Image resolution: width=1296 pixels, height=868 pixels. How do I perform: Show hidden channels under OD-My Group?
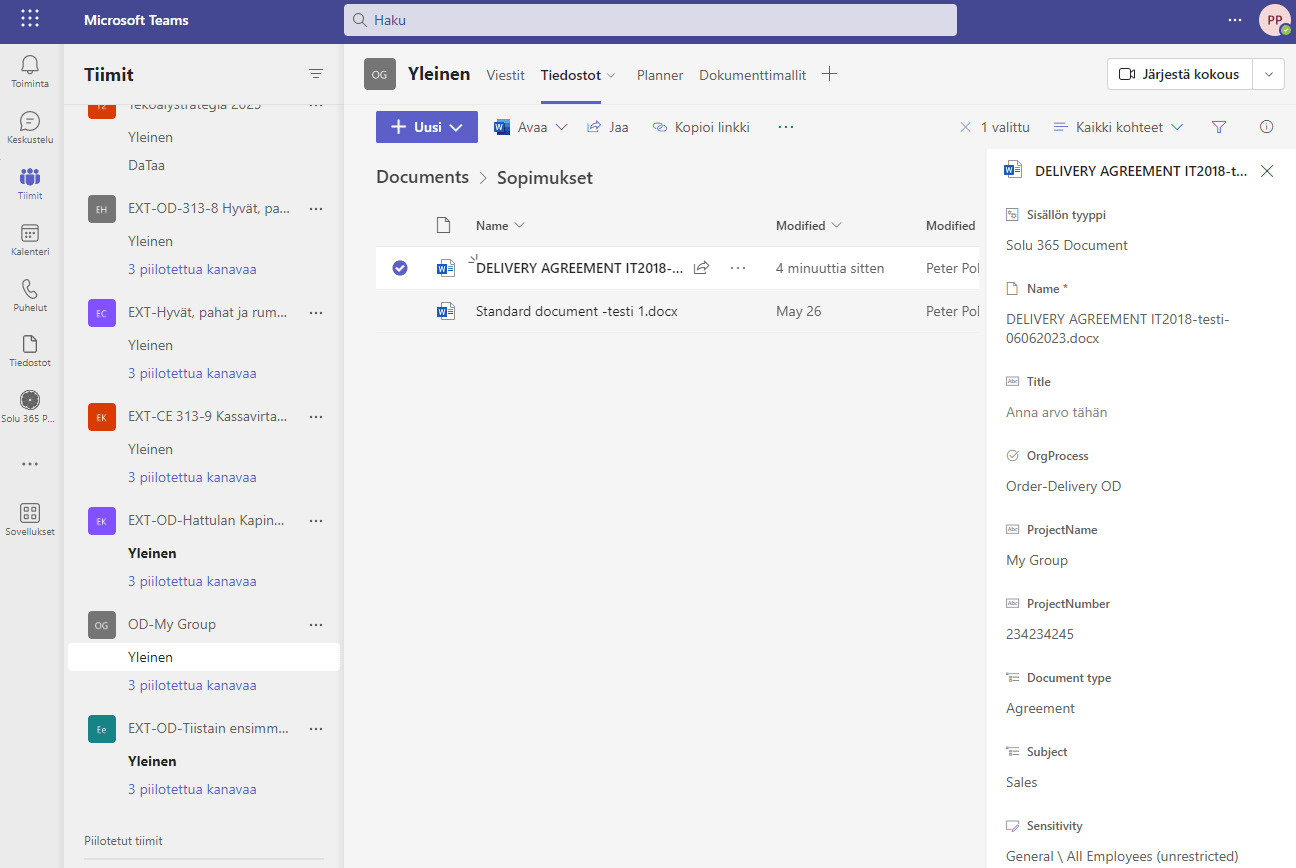192,685
